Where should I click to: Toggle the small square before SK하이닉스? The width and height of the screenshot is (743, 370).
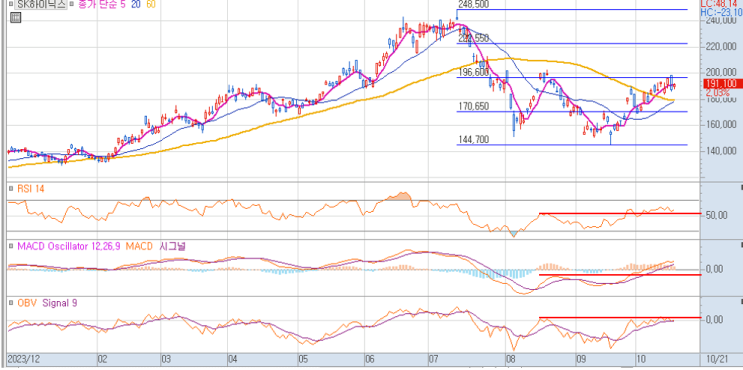point(10,5)
